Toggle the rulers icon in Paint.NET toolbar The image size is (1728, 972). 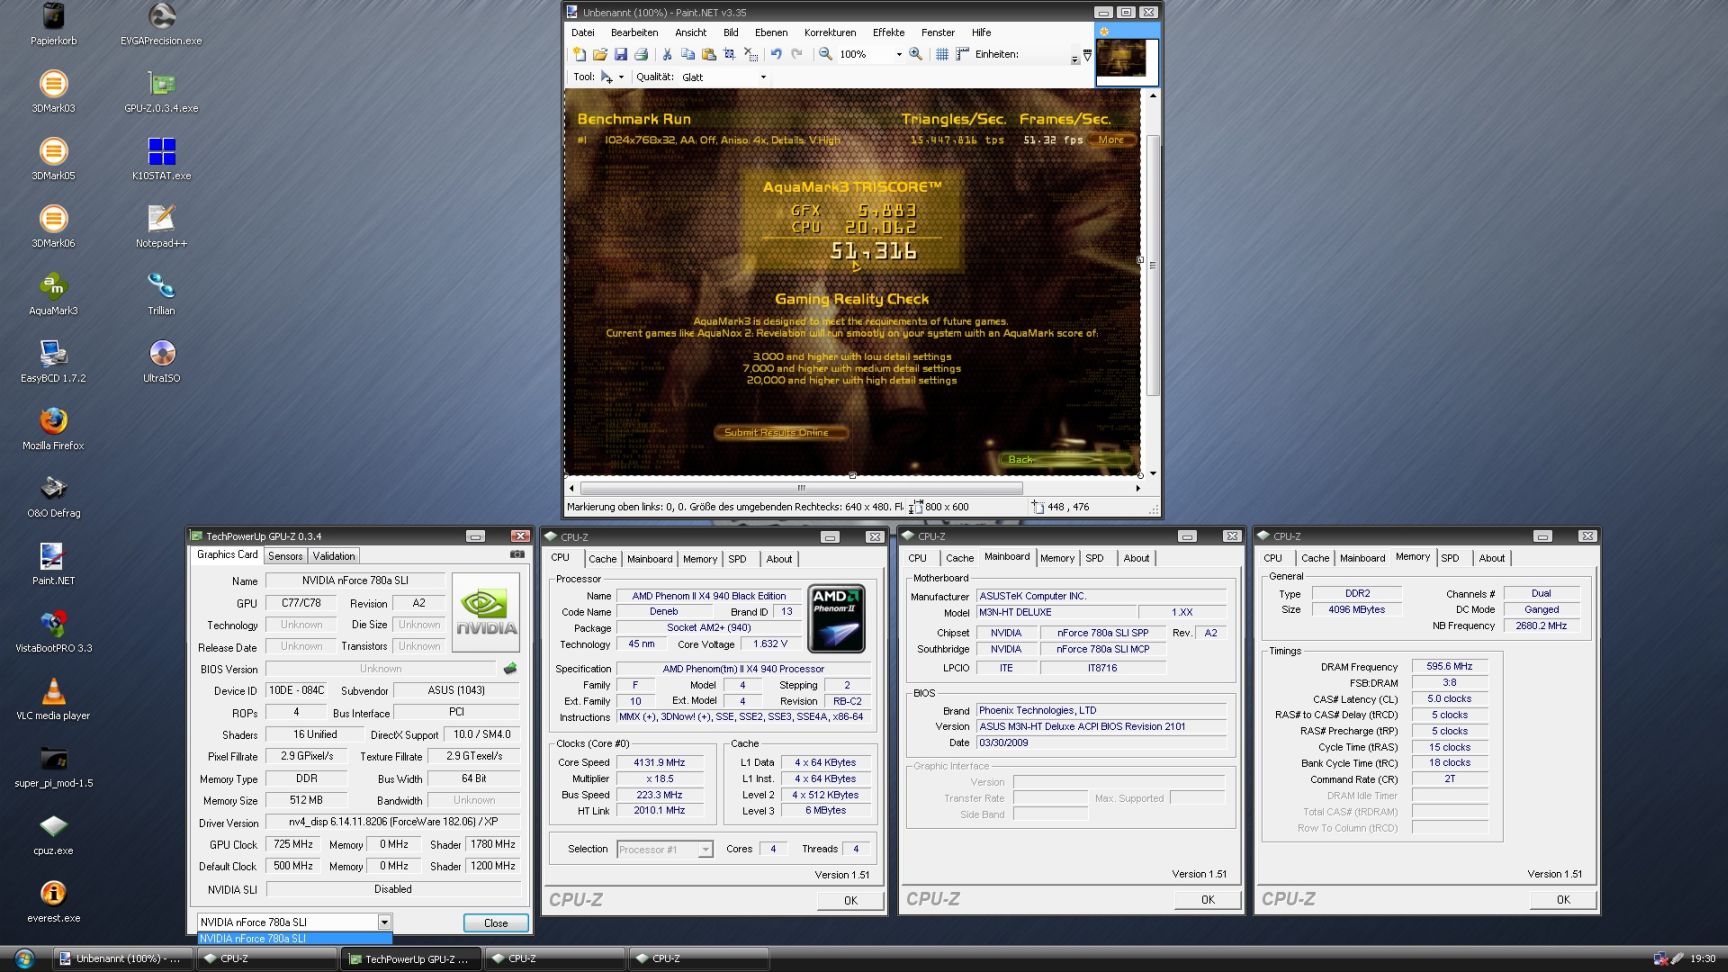[x=962, y=54]
